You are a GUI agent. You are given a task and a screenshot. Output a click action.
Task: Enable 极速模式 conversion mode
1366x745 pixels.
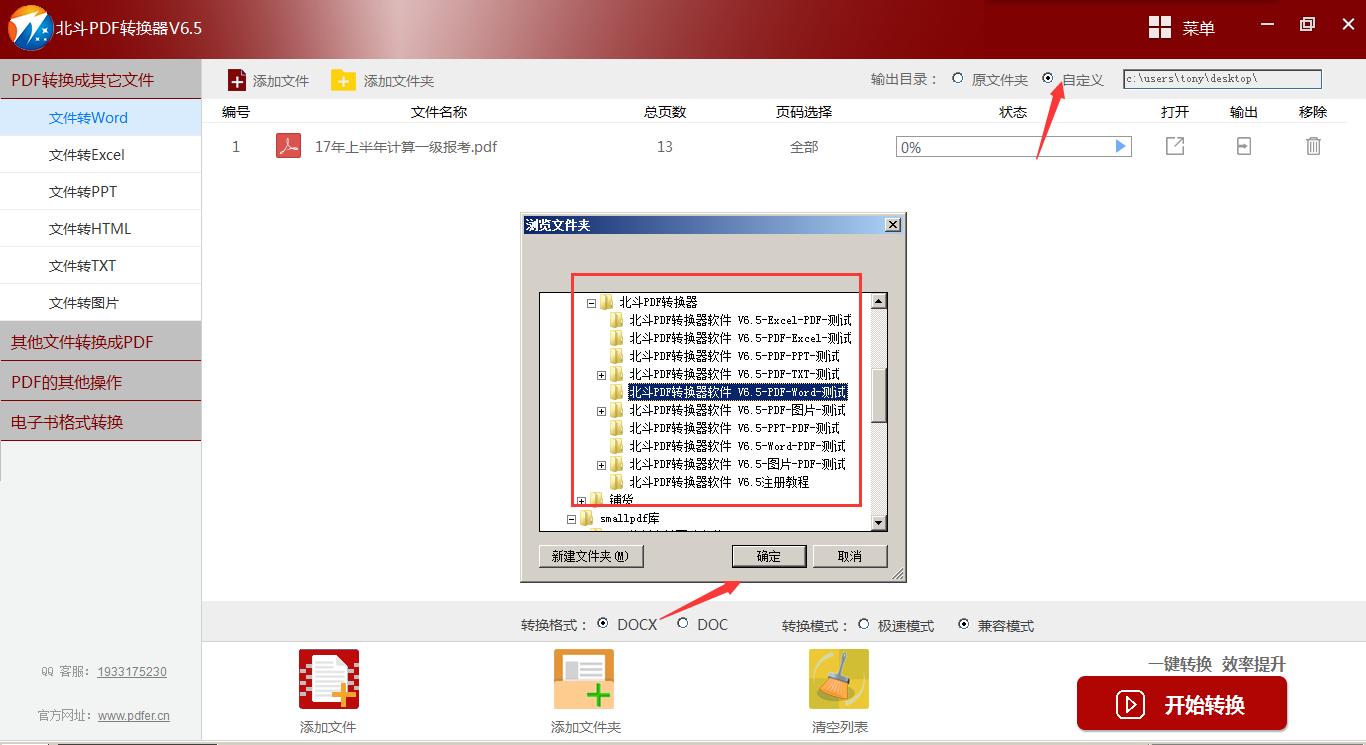pyautogui.click(x=863, y=624)
